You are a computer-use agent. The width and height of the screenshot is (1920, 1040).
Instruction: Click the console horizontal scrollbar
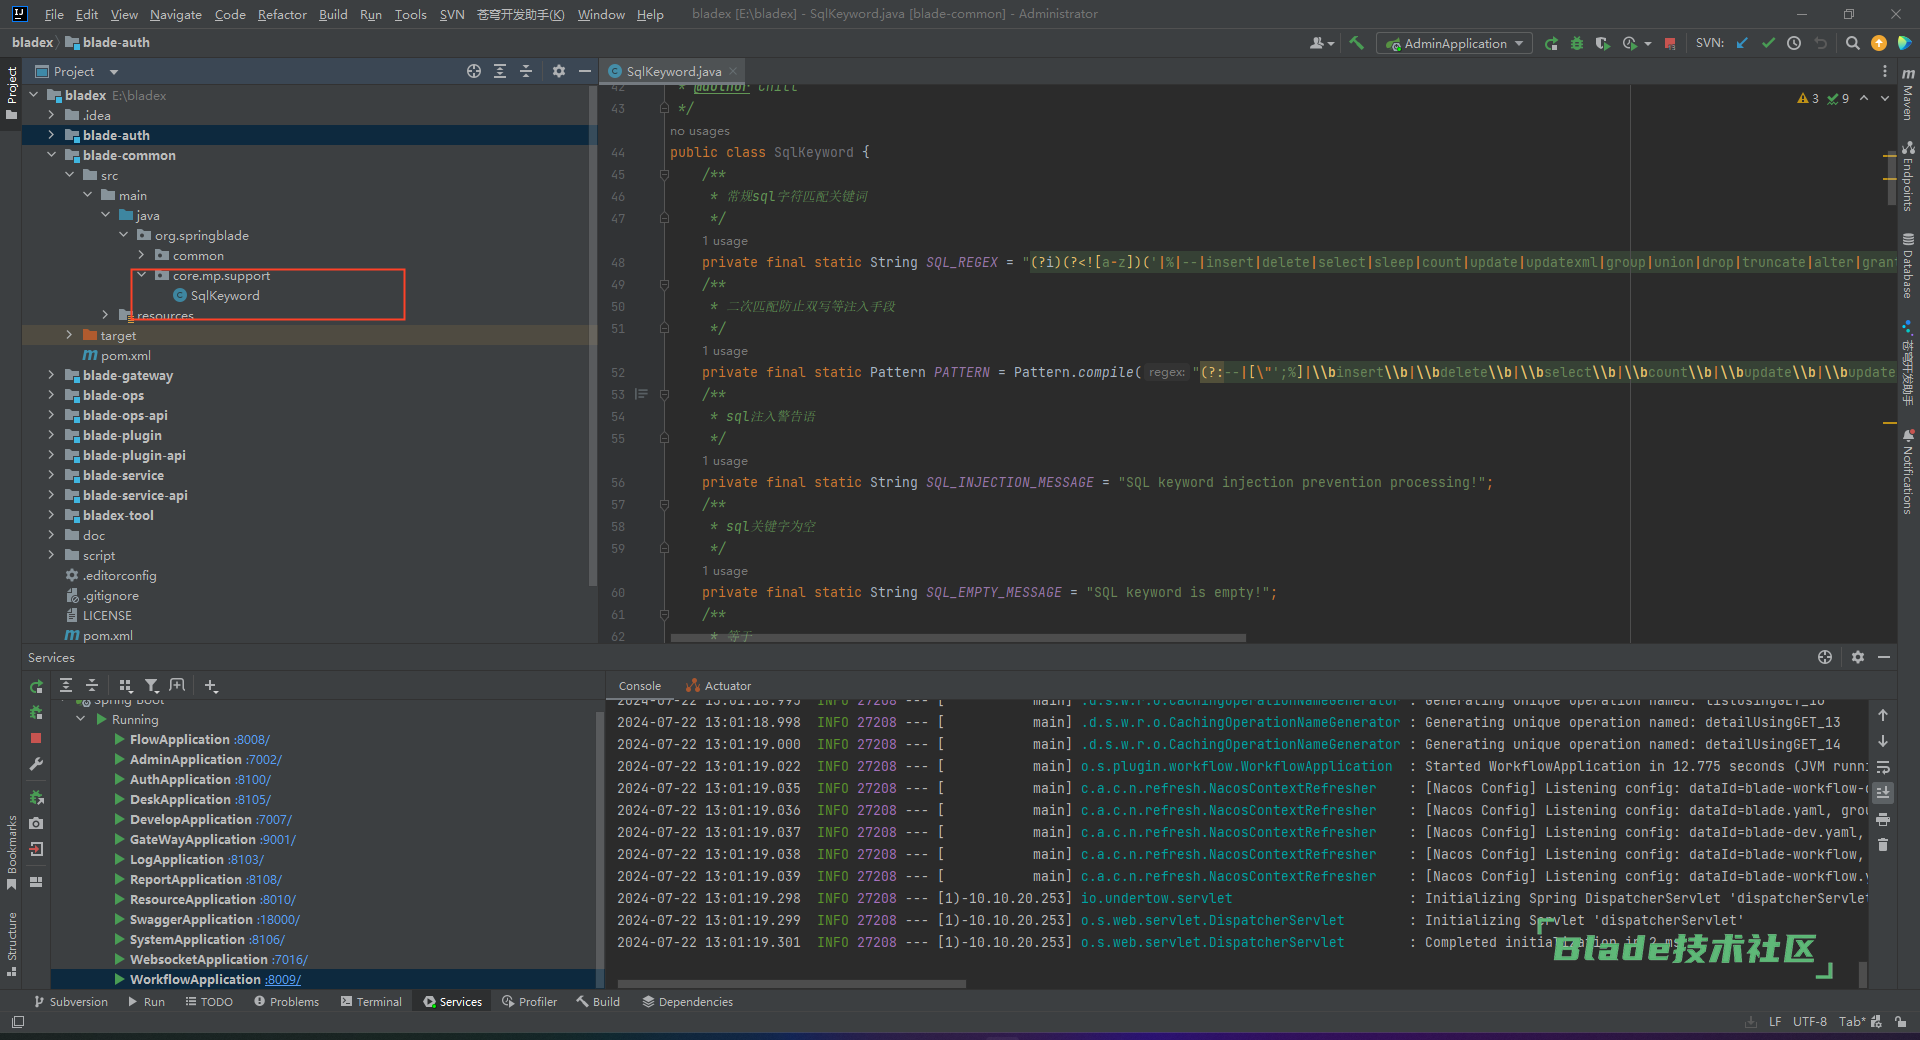[x=792, y=984]
